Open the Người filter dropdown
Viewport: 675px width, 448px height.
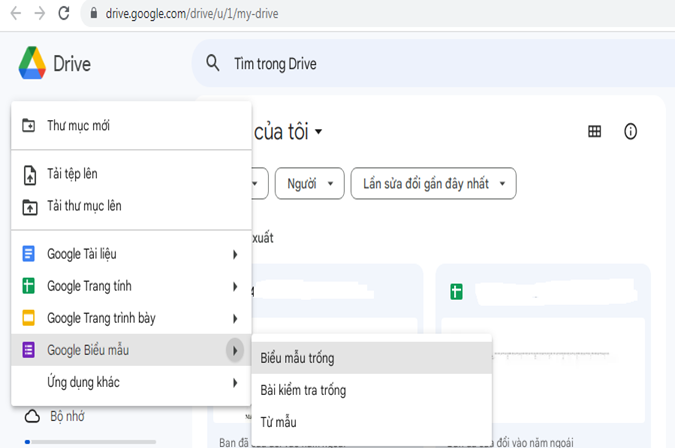point(310,183)
